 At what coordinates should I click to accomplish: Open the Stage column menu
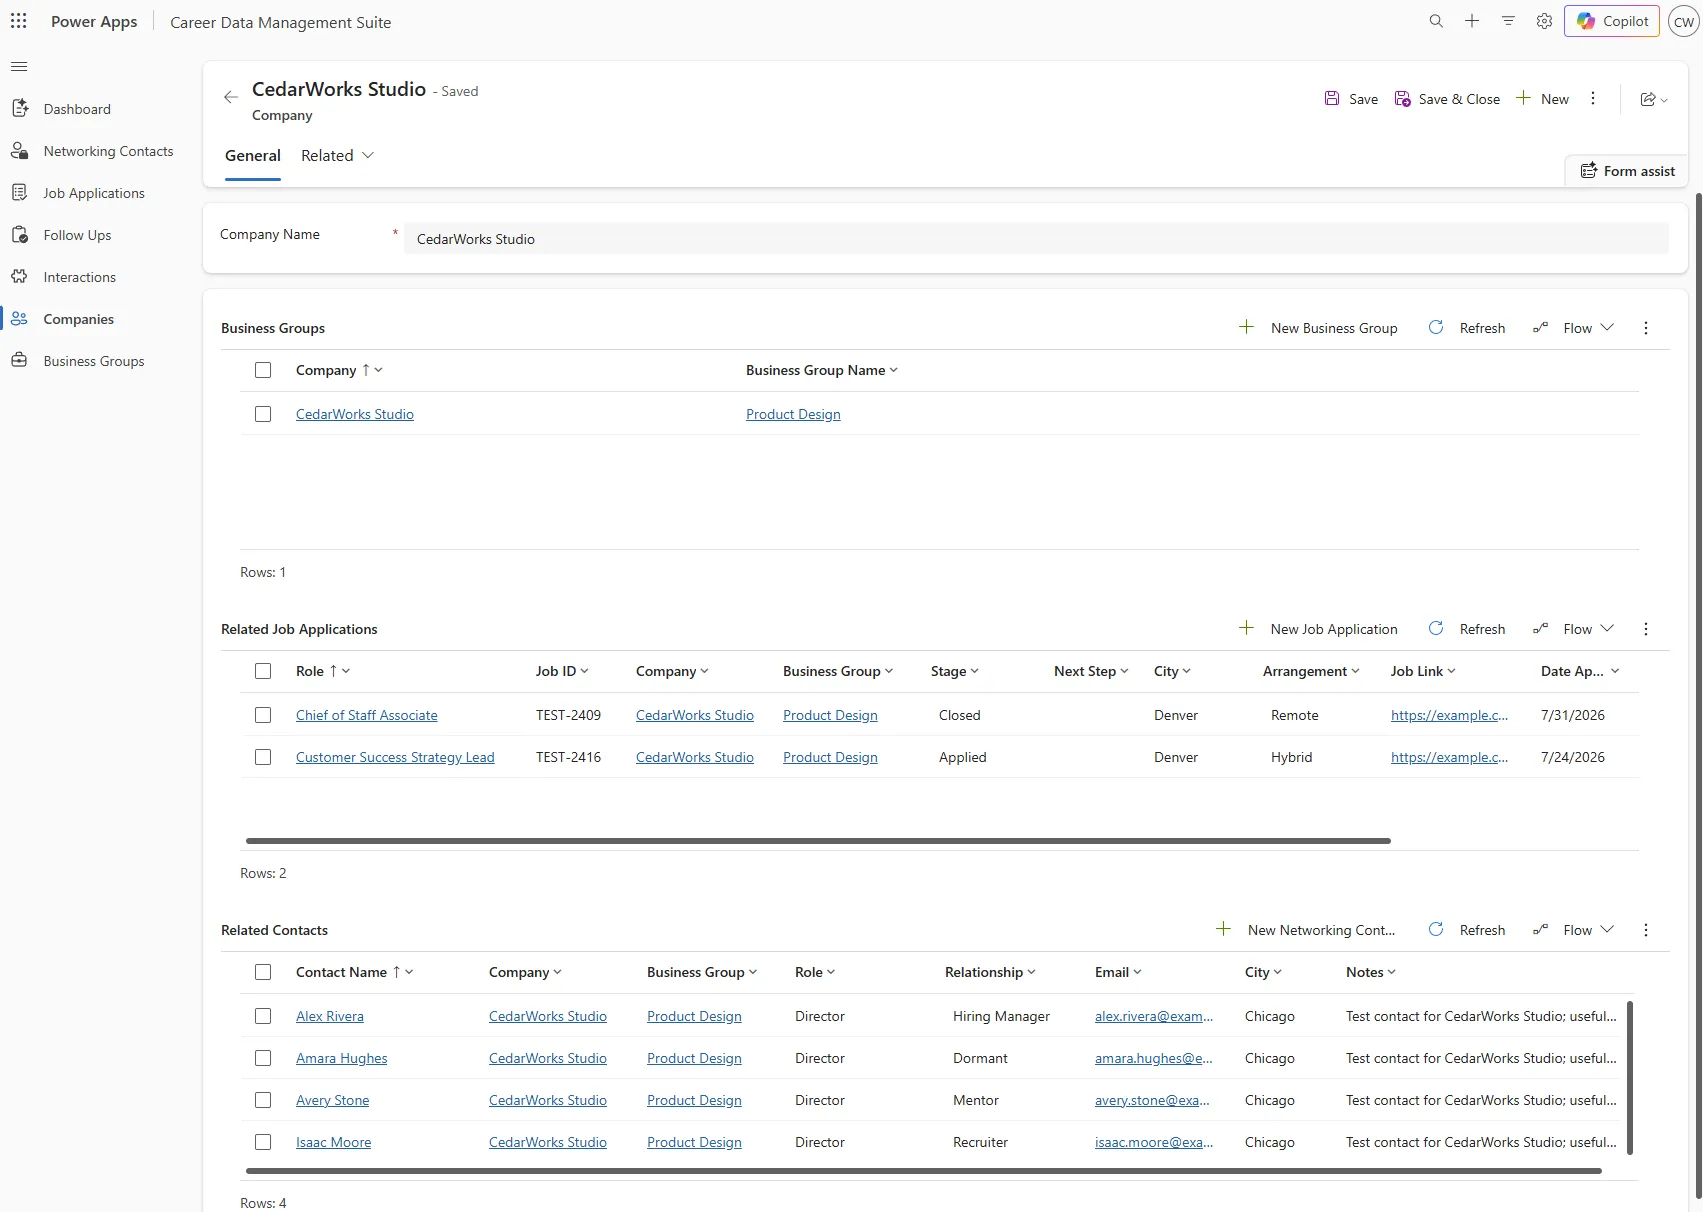pos(954,671)
